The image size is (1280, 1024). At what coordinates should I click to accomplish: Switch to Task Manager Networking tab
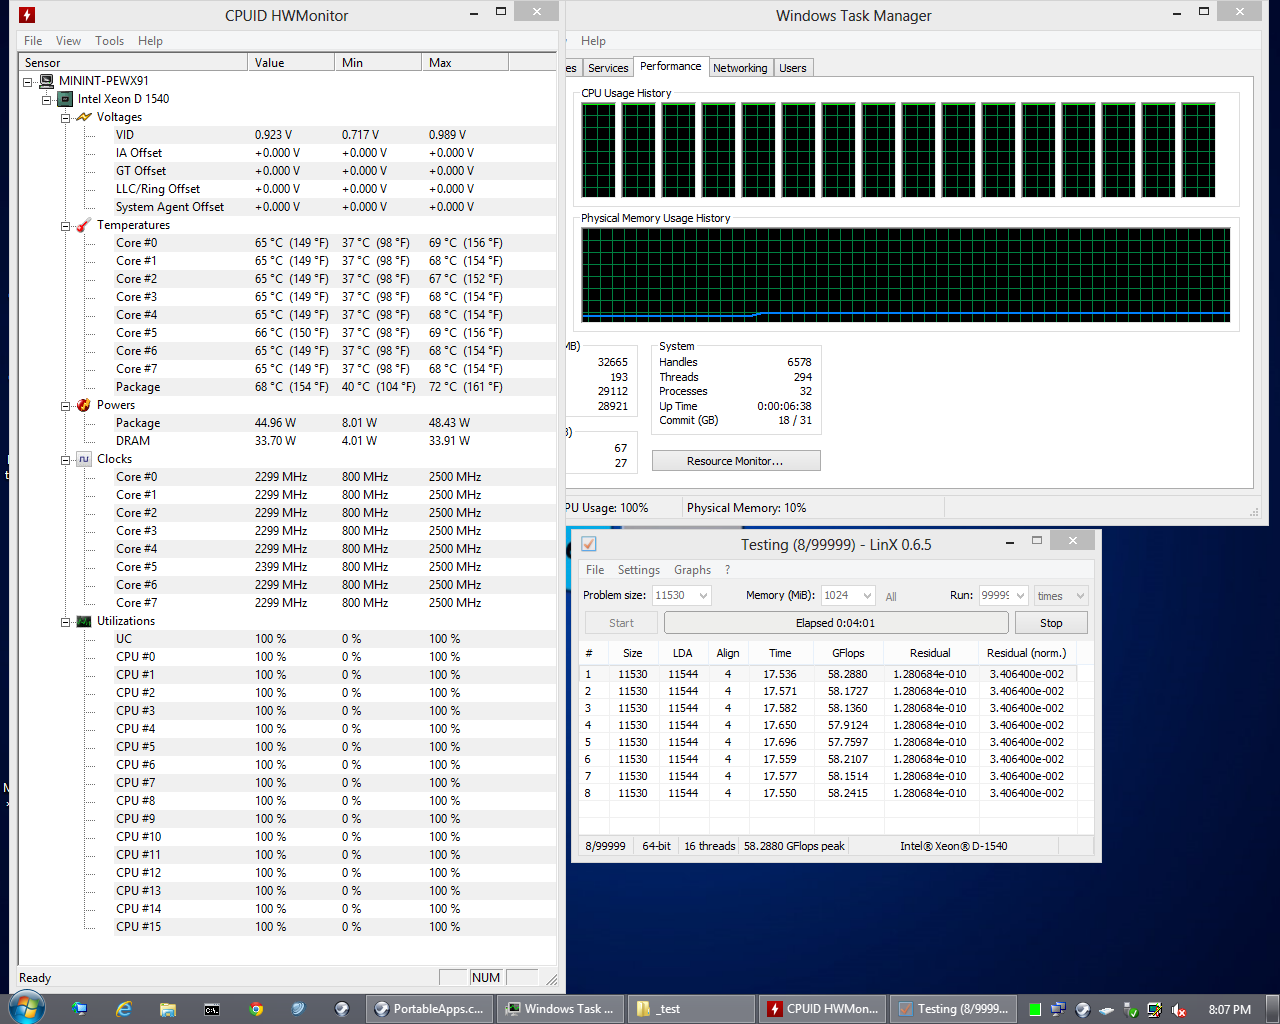tap(740, 68)
